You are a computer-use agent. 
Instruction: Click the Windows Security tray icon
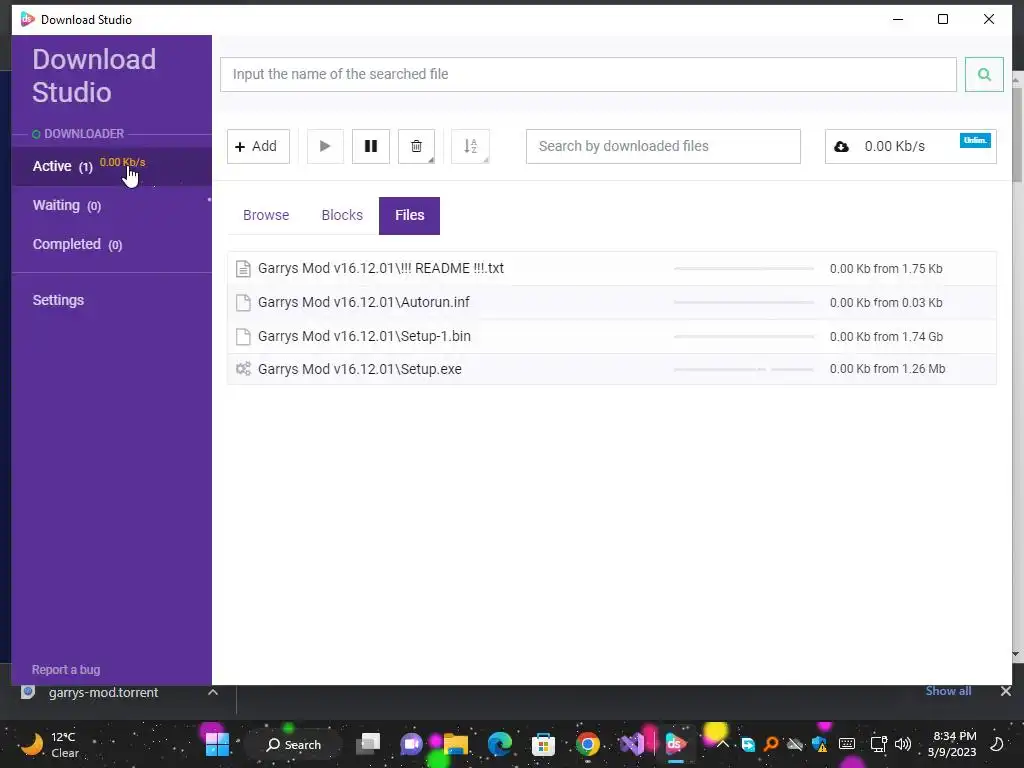coord(820,744)
